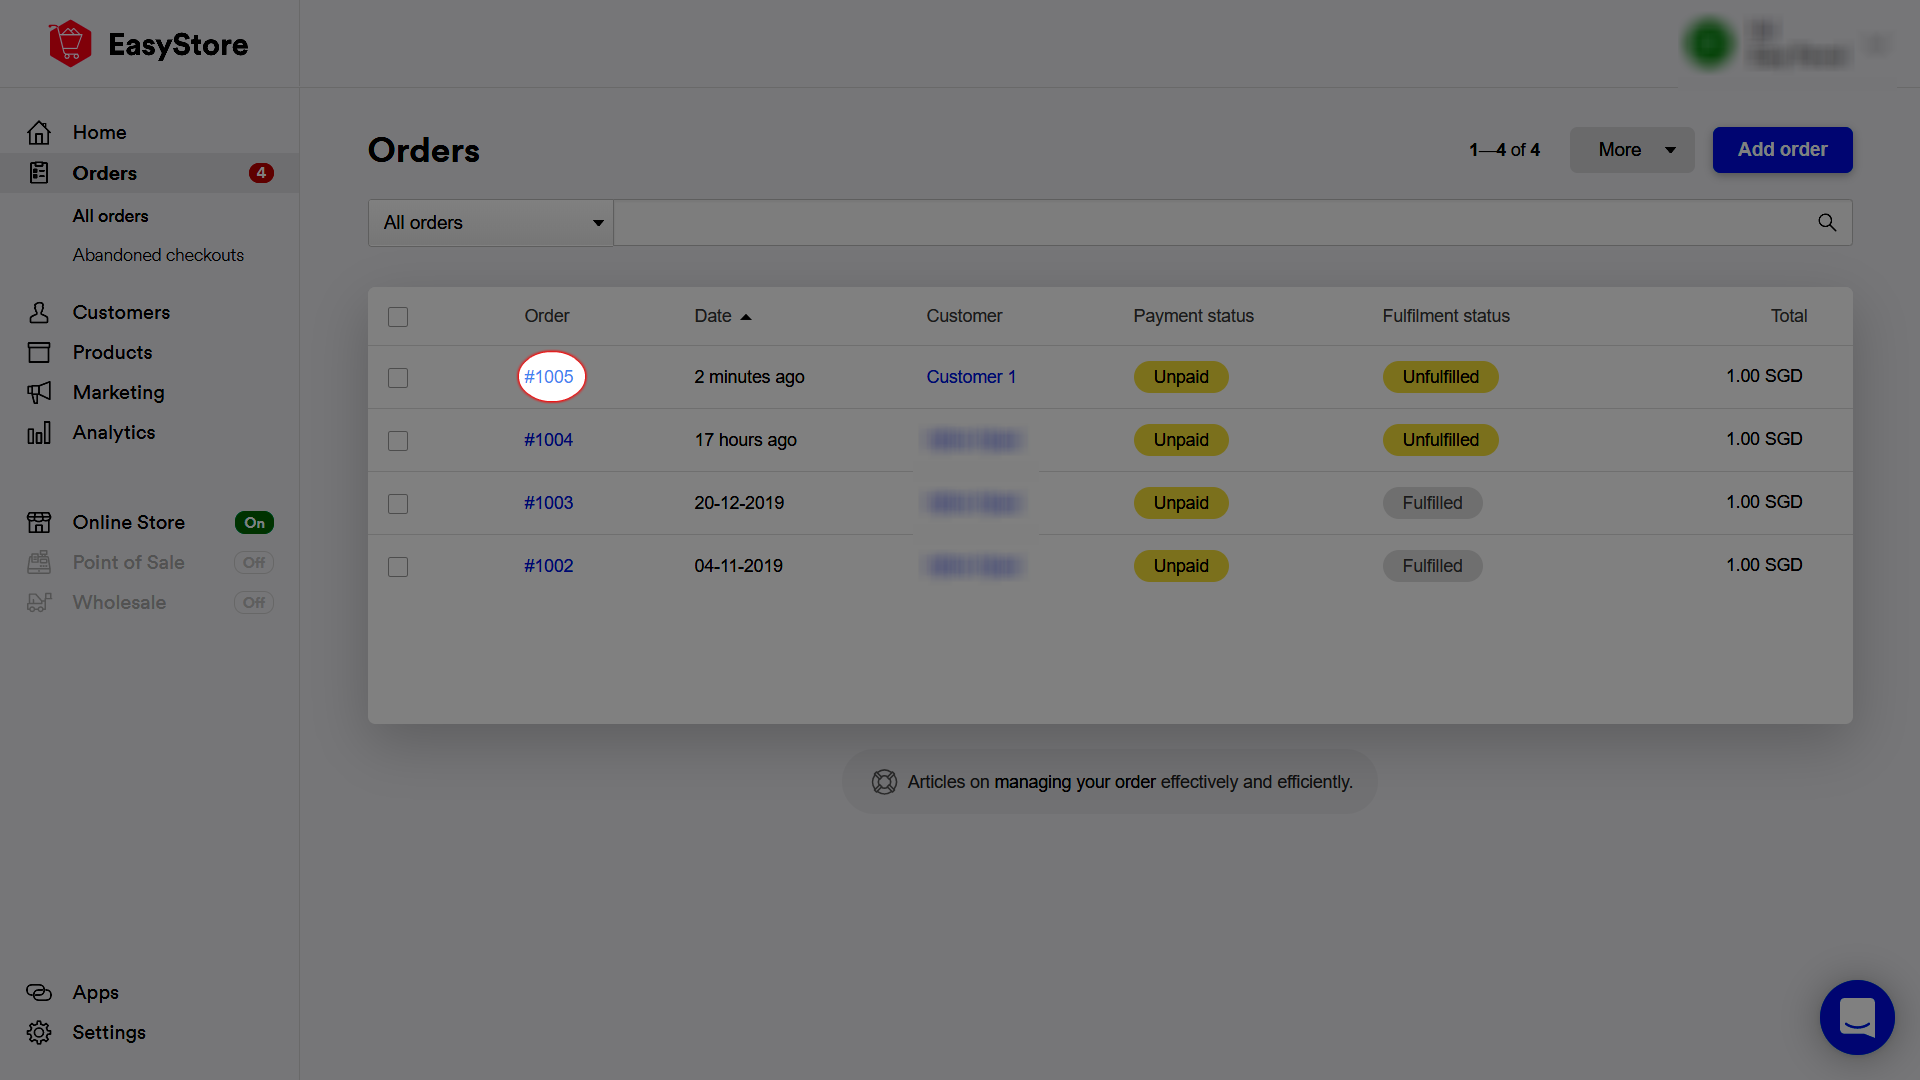Click the Apps link icon

[x=39, y=992]
